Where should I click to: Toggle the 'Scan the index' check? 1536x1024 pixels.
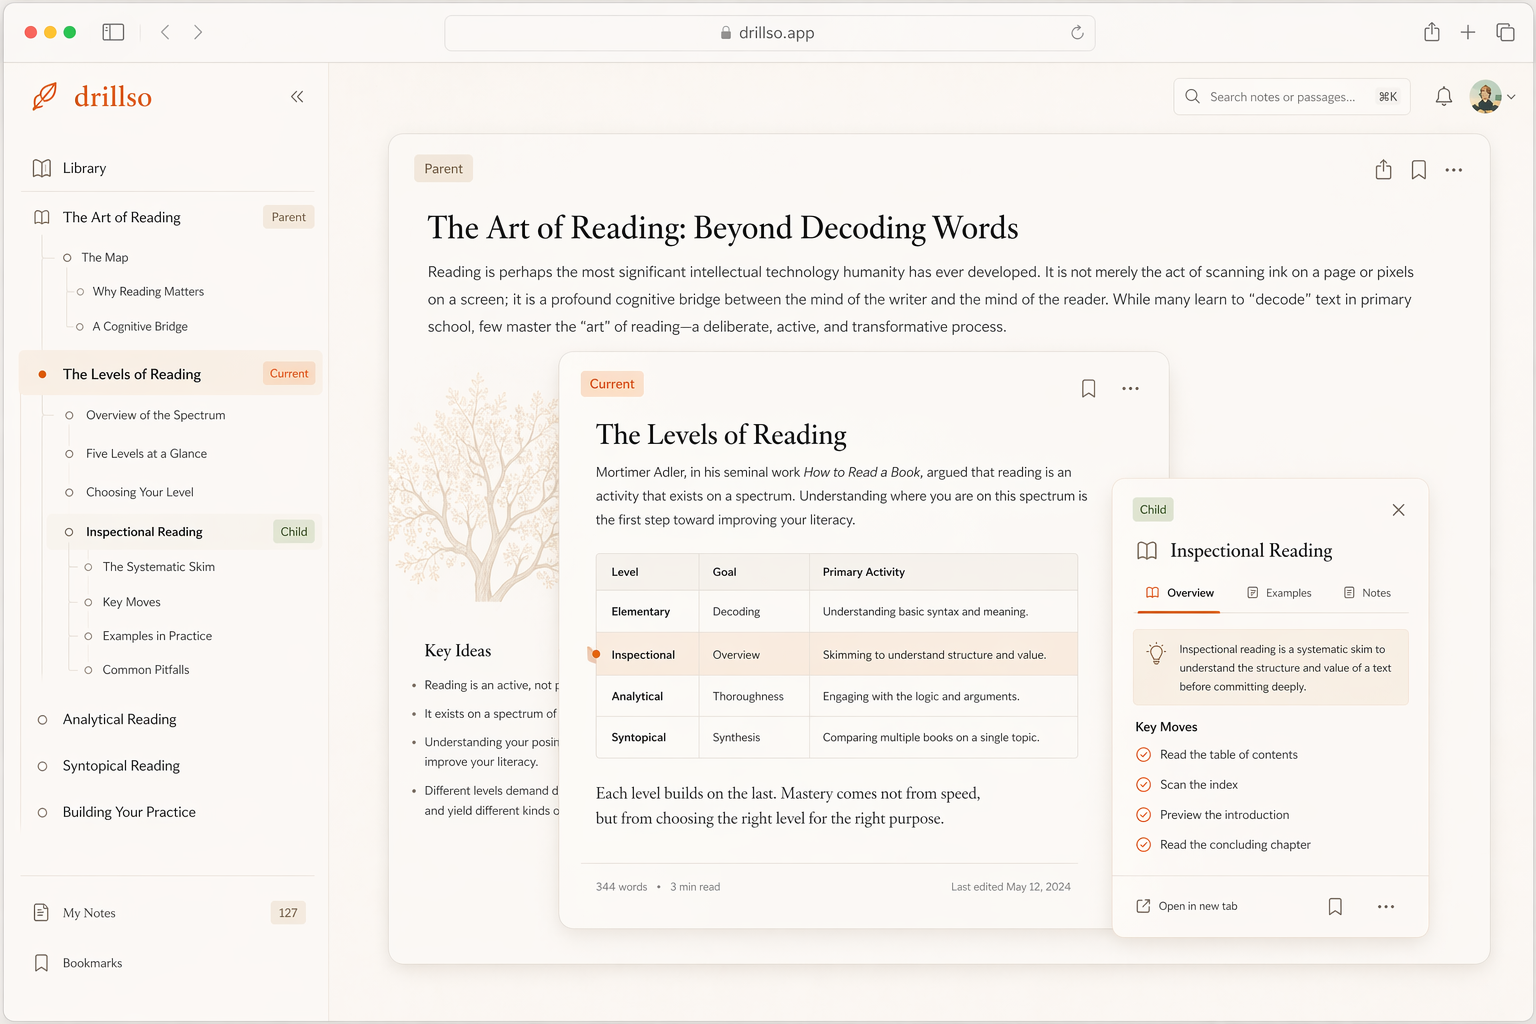1144,785
